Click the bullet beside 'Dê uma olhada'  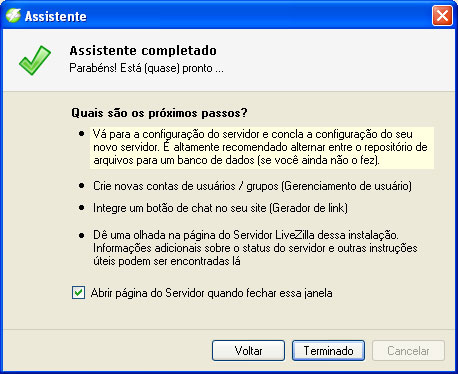(82, 235)
